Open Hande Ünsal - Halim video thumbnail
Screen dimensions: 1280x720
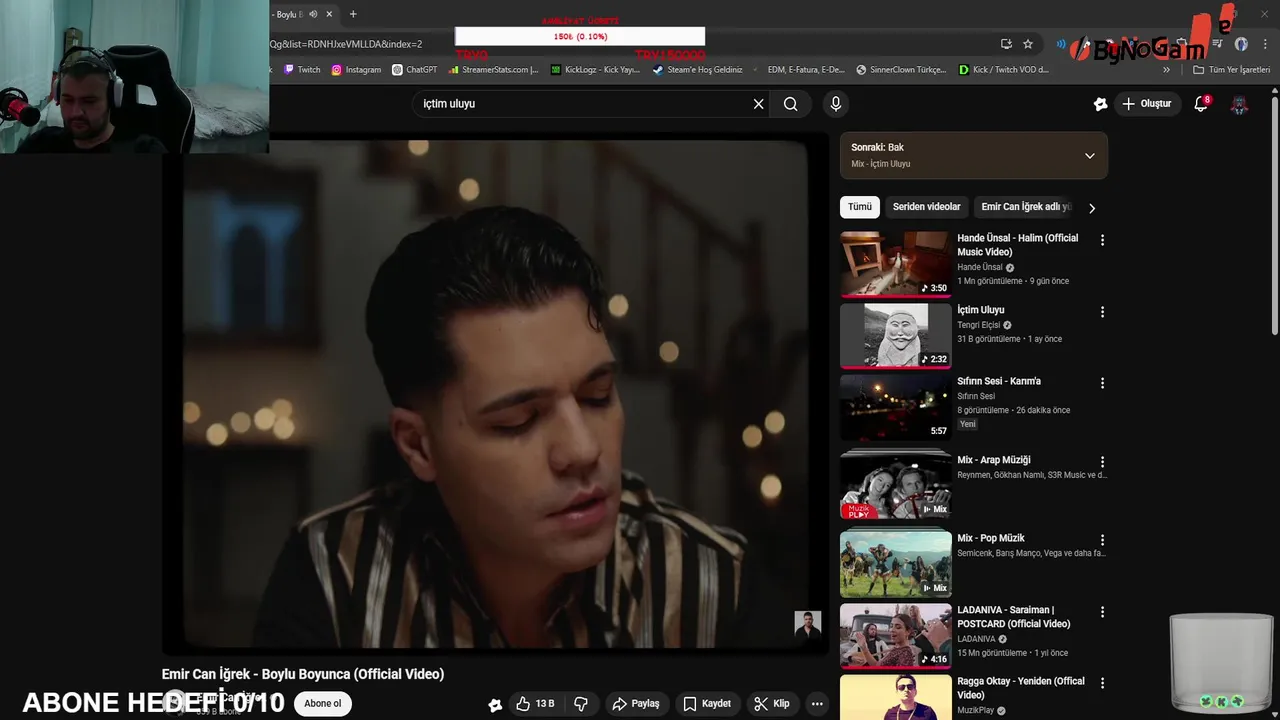click(895, 264)
